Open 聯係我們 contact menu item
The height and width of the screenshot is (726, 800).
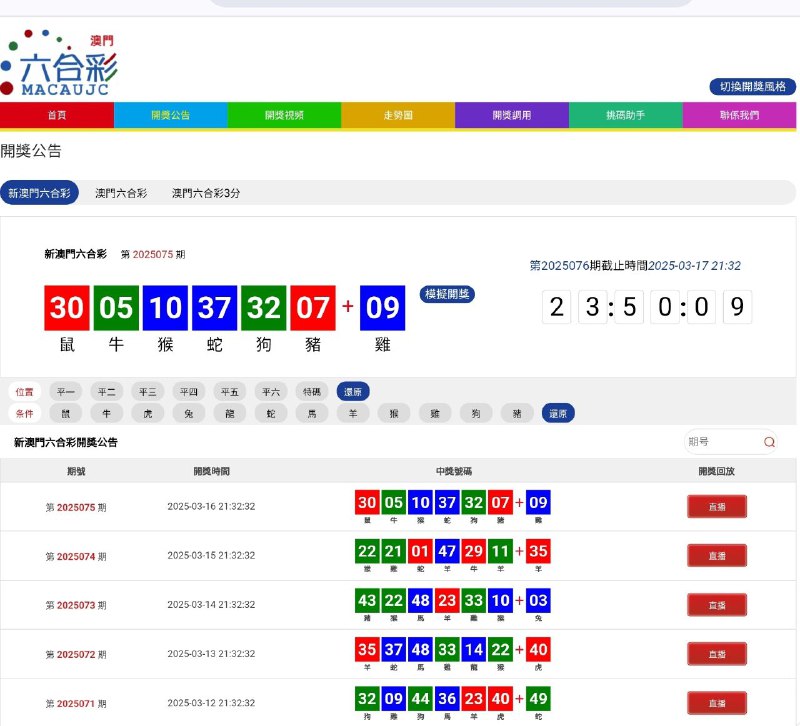739,115
